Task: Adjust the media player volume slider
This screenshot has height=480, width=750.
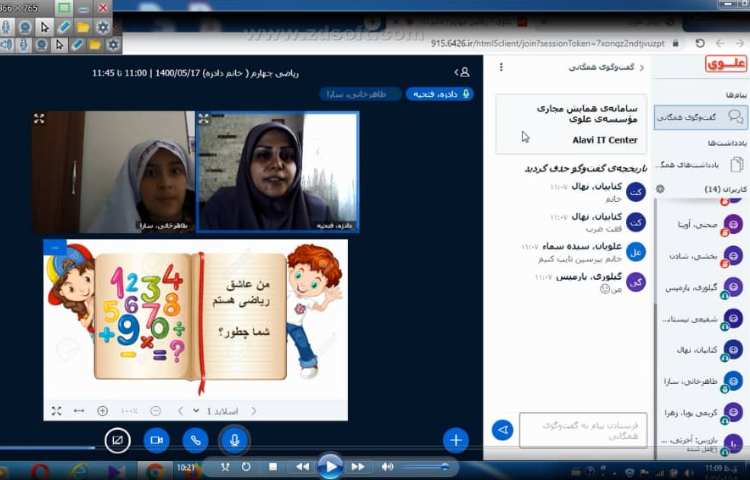Action: click(425, 467)
